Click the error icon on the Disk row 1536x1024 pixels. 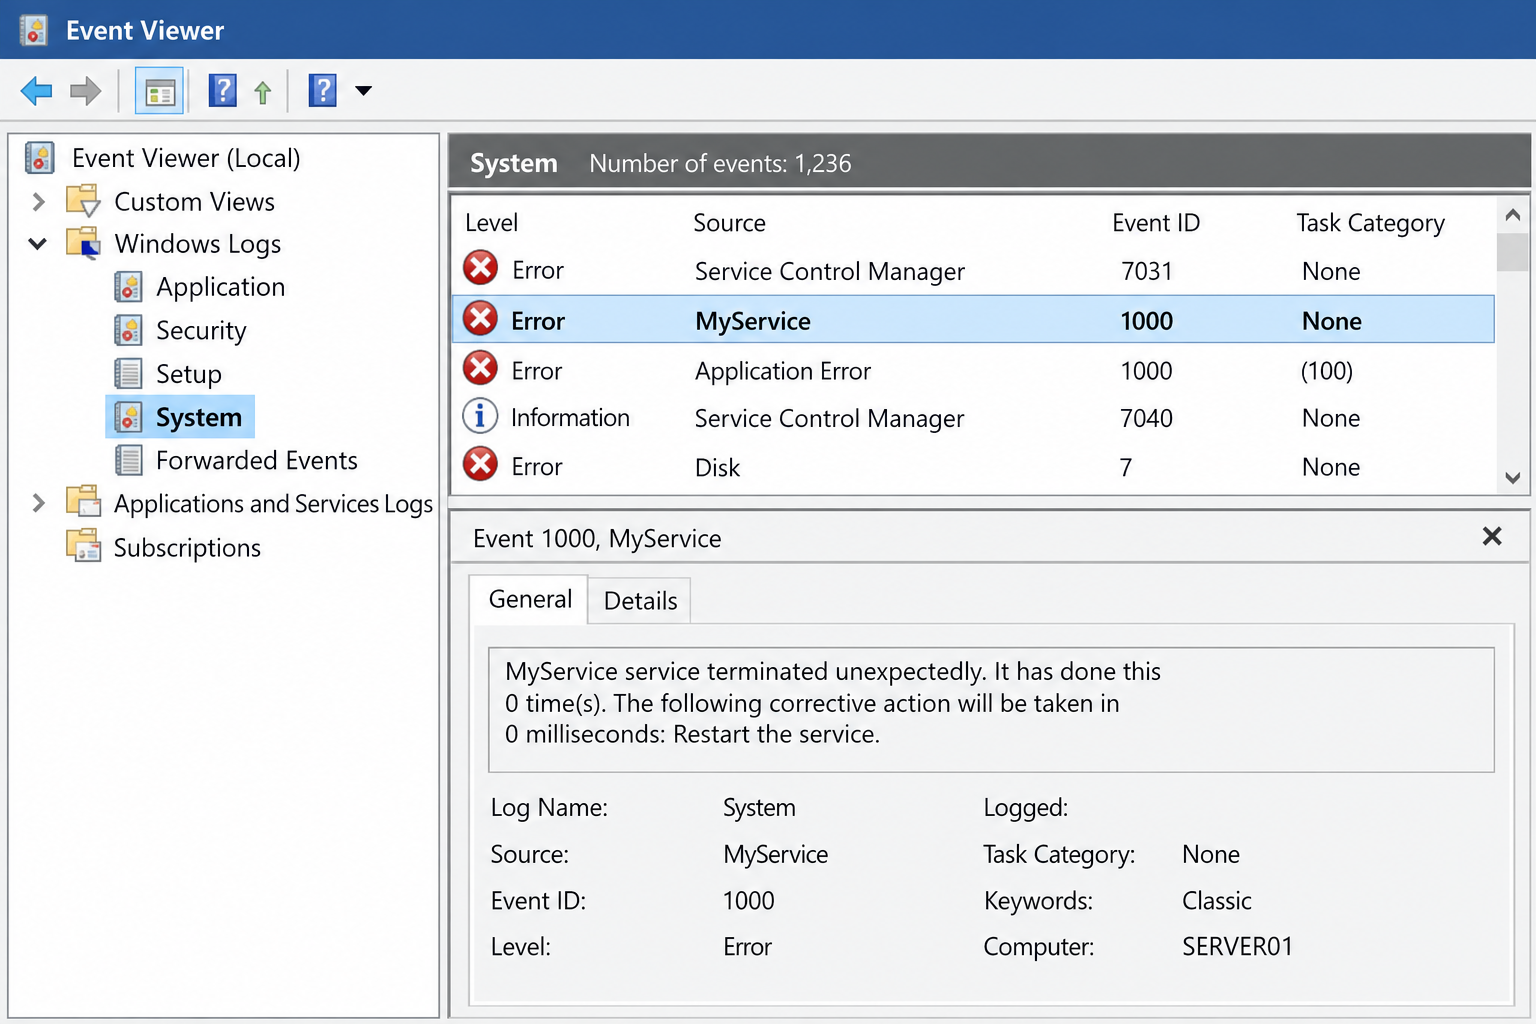point(481,464)
